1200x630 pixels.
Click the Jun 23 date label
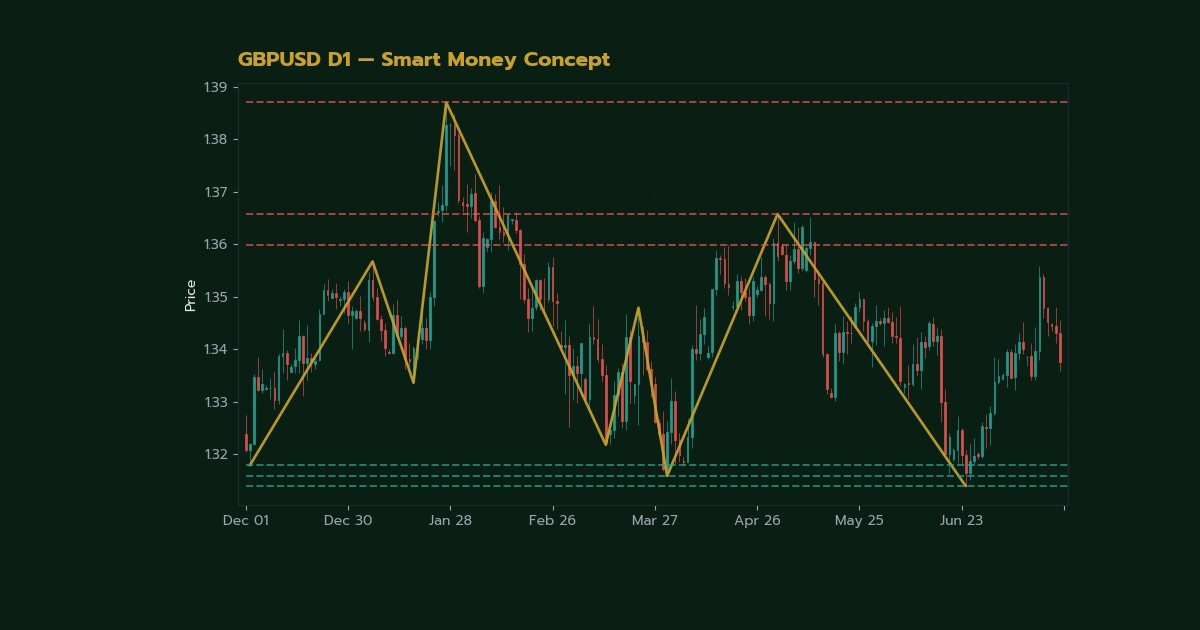[x=962, y=521]
